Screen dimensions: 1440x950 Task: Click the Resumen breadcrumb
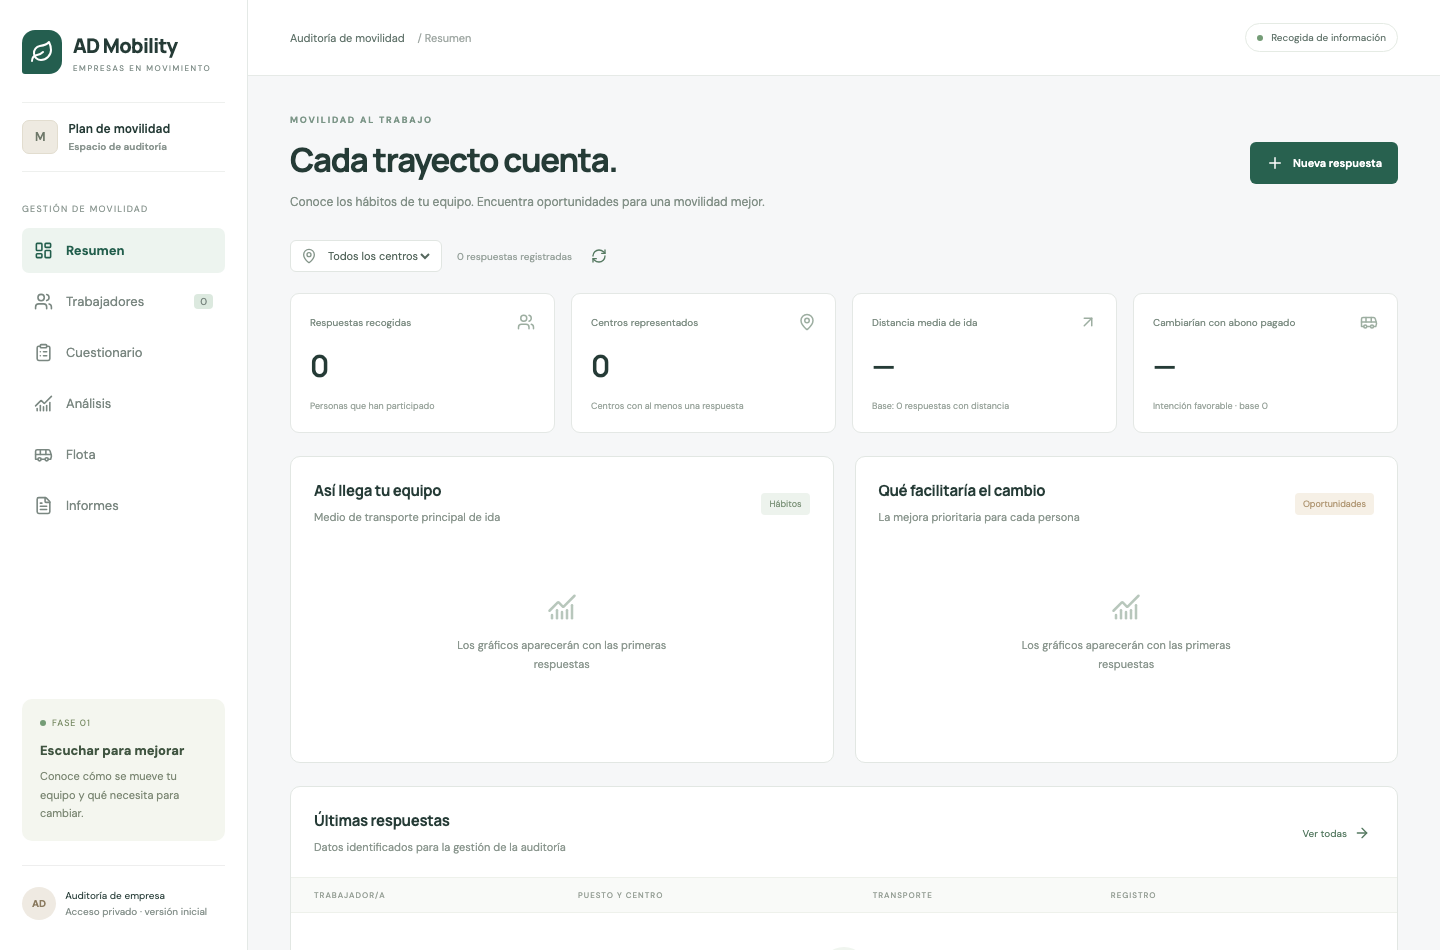click(x=447, y=38)
